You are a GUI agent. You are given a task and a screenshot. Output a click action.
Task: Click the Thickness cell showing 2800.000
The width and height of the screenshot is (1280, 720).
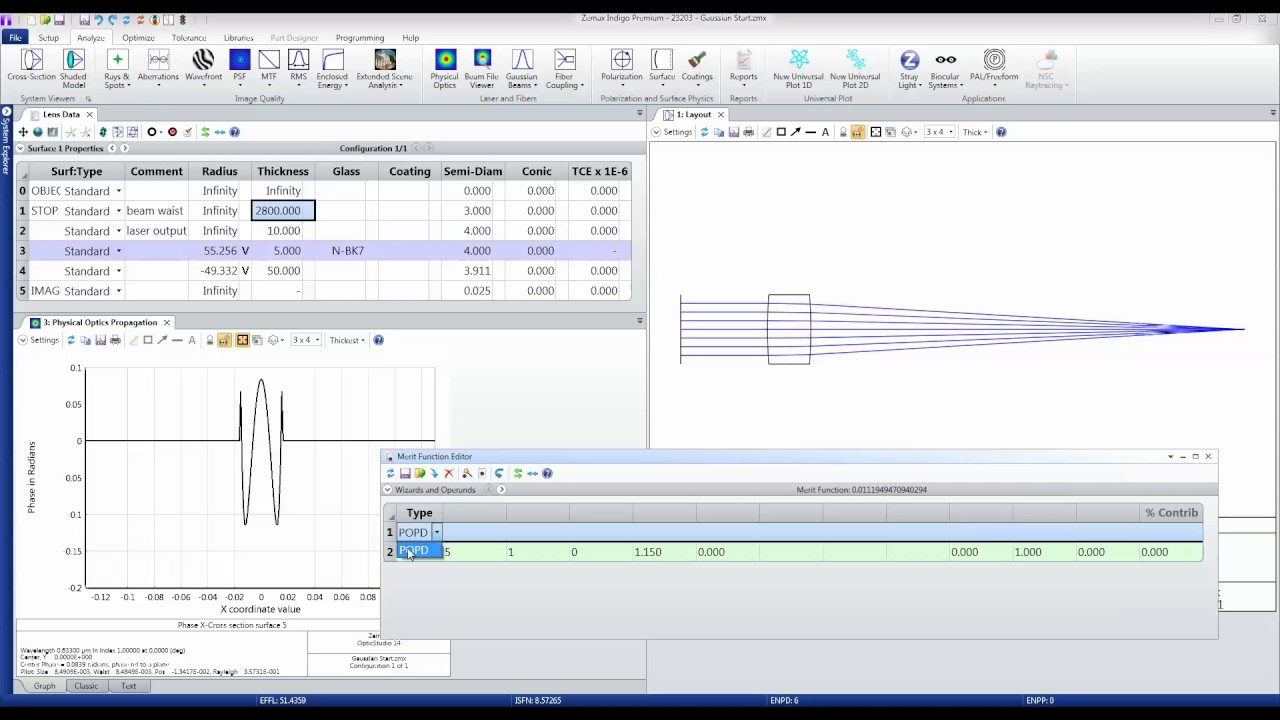(283, 211)
